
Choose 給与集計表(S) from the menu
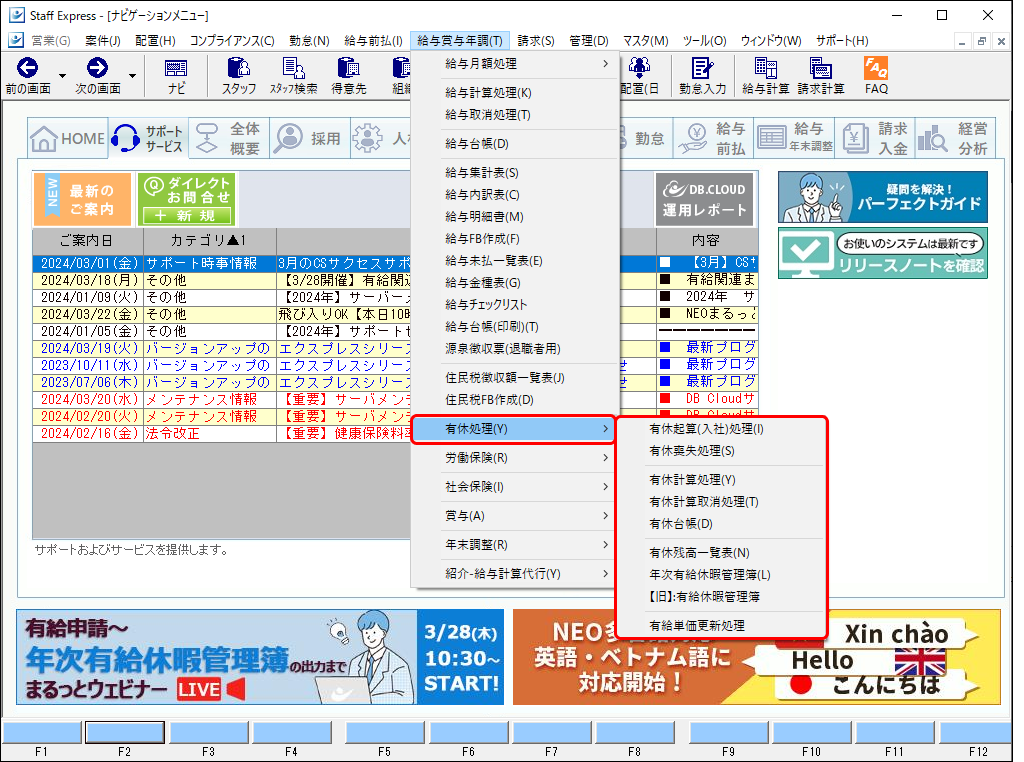[515, 172]
